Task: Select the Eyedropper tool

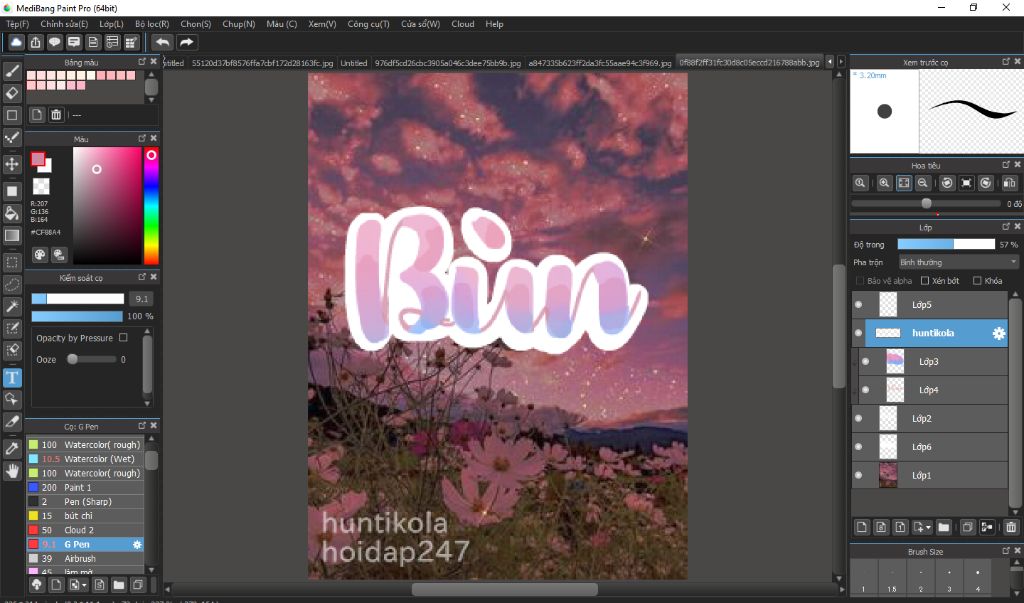Action: pos(12,448)
